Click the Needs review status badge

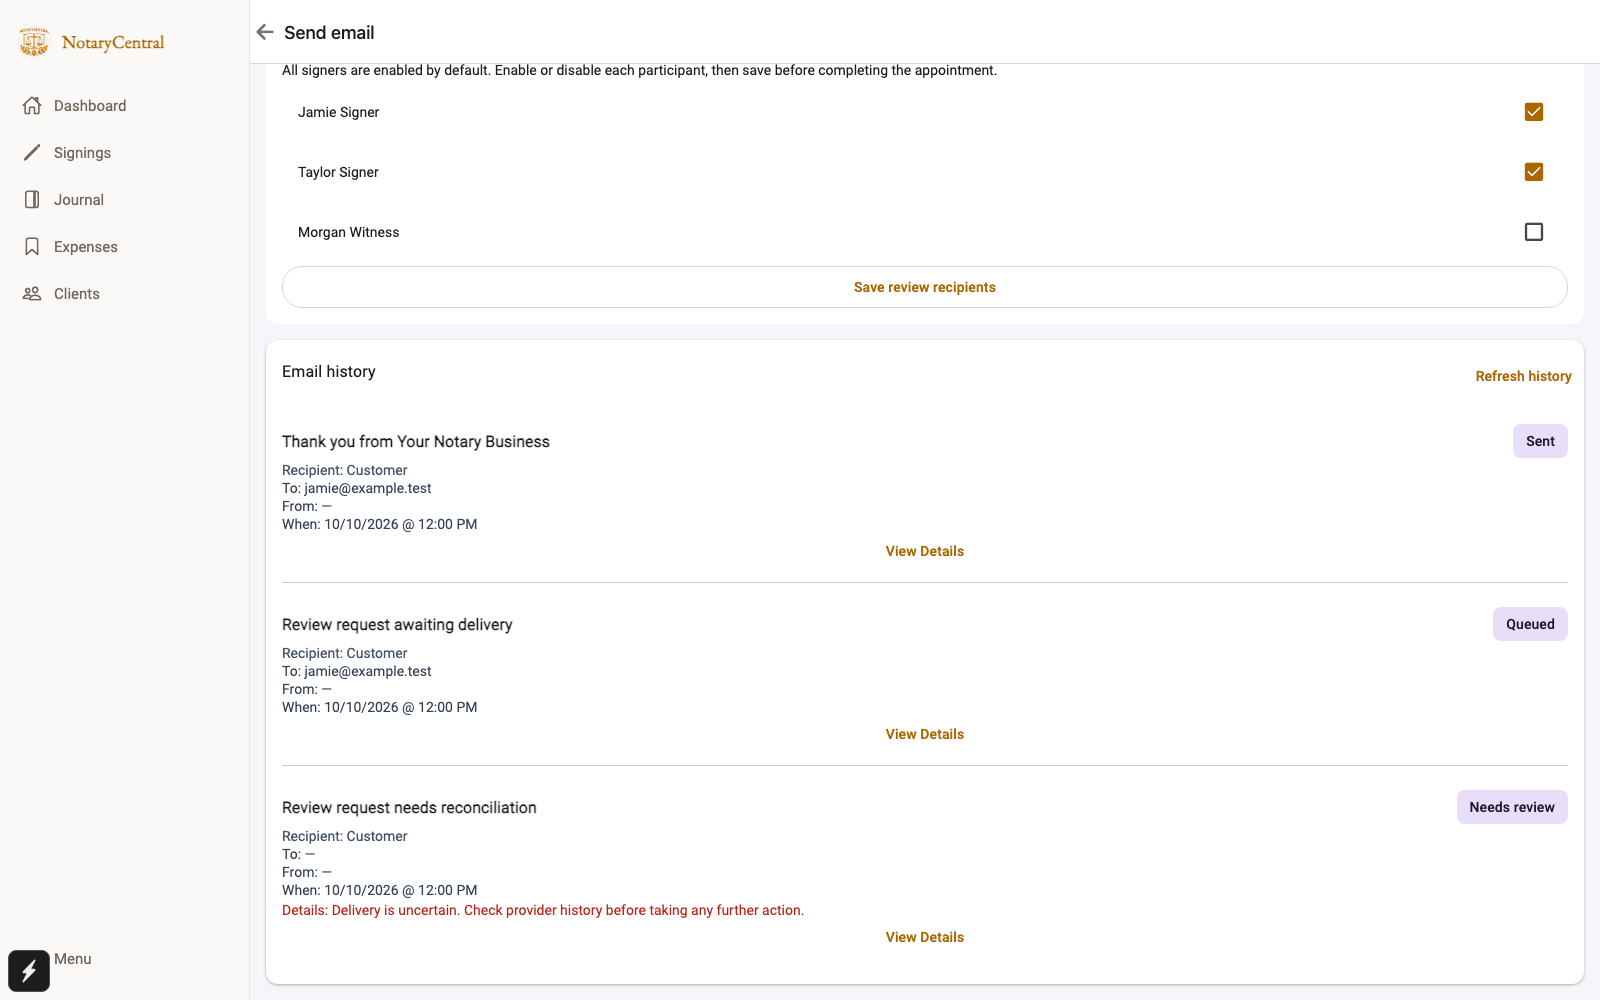[1512, 807]
